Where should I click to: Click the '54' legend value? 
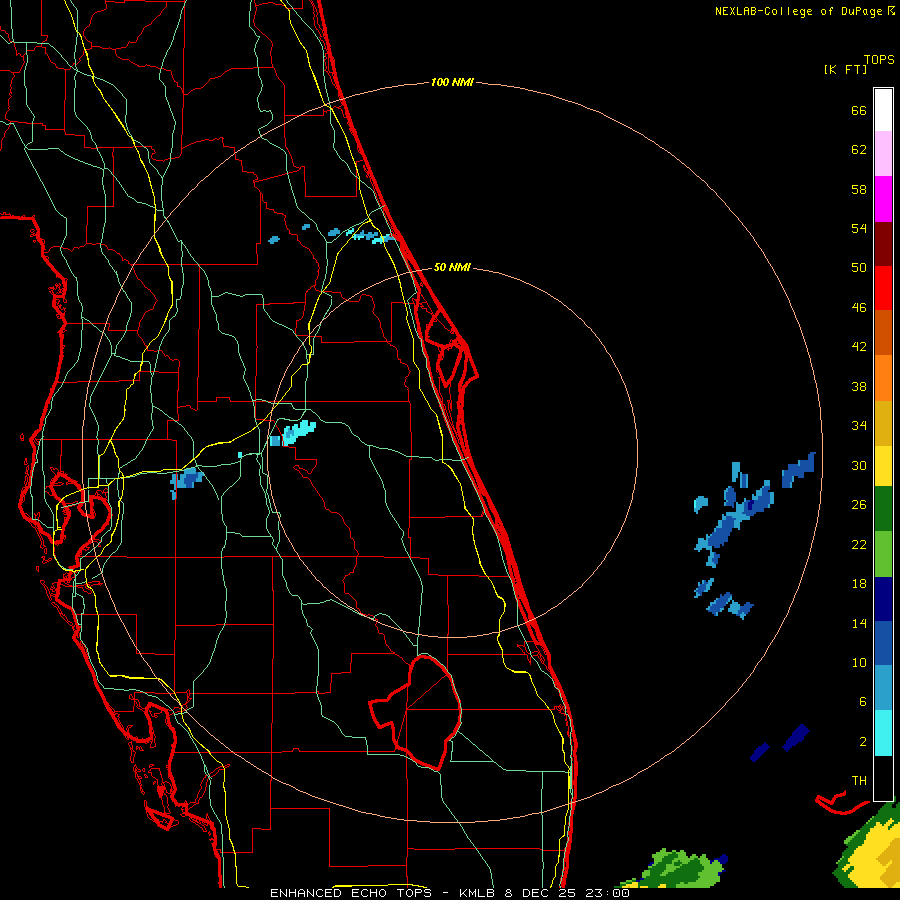[x=859, y=228]
